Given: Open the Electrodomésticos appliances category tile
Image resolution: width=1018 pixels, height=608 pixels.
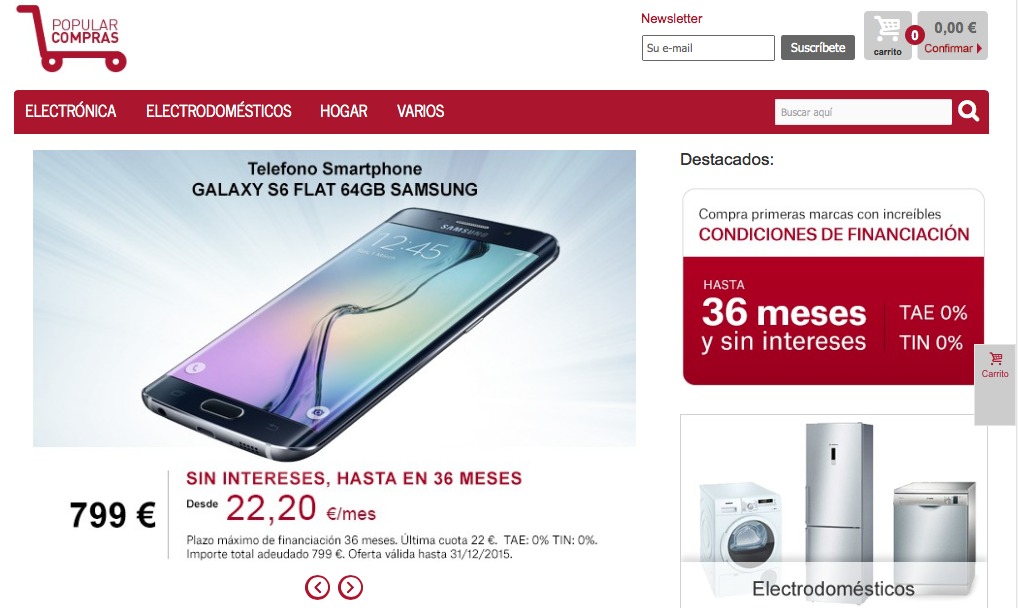Looking at the screenshot, I should [x=834, y=511].
